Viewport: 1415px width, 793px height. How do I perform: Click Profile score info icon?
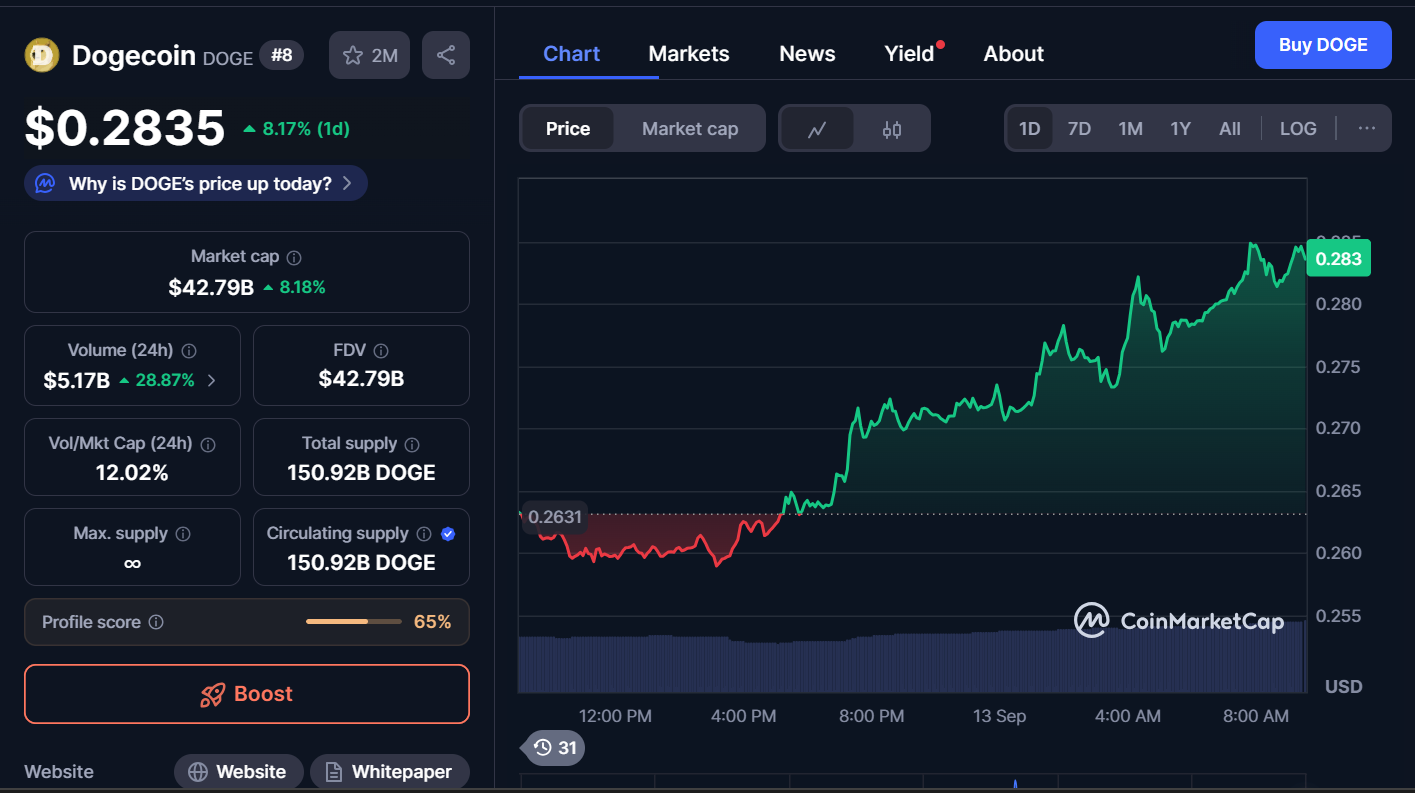(x=156, y=622)
